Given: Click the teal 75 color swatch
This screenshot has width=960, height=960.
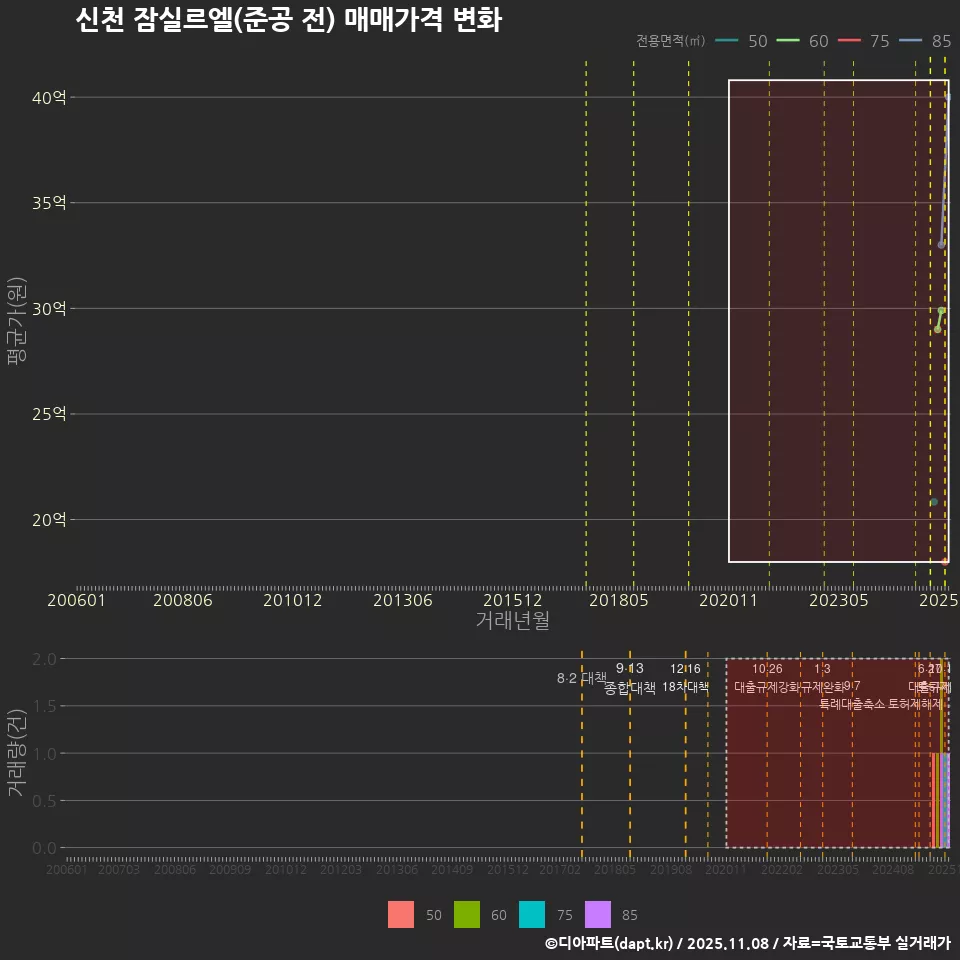Looking at the screenshot, I should click(x=532, y=915).
